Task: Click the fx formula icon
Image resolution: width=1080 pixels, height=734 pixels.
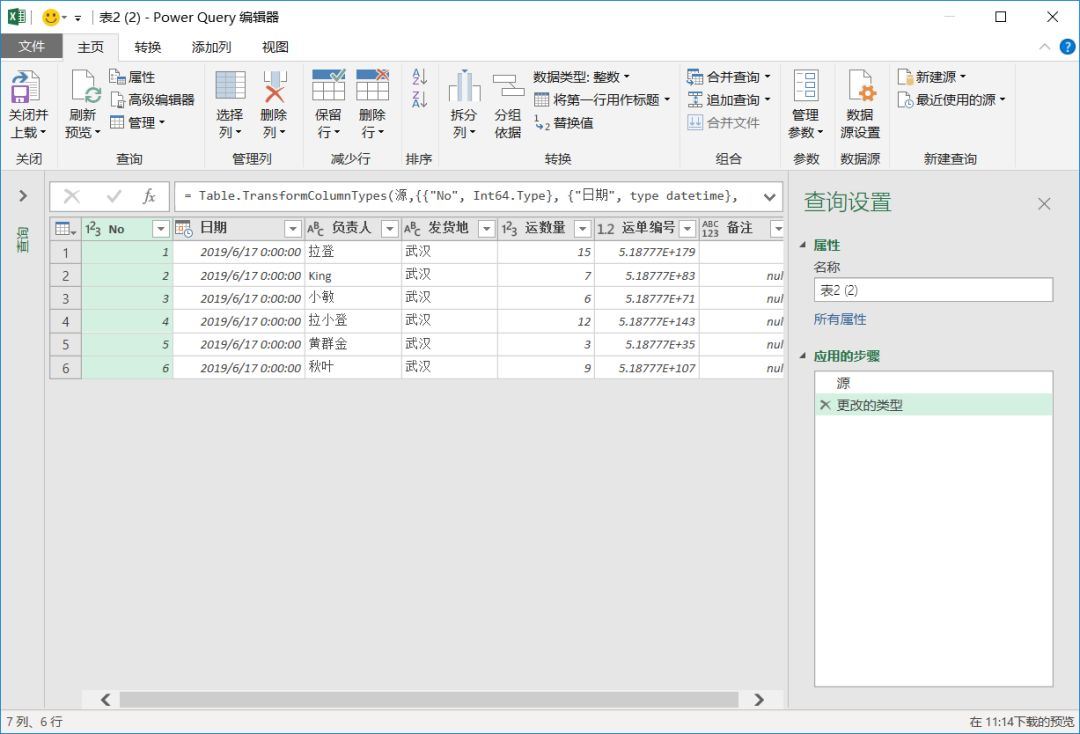Action: point(149,196)
